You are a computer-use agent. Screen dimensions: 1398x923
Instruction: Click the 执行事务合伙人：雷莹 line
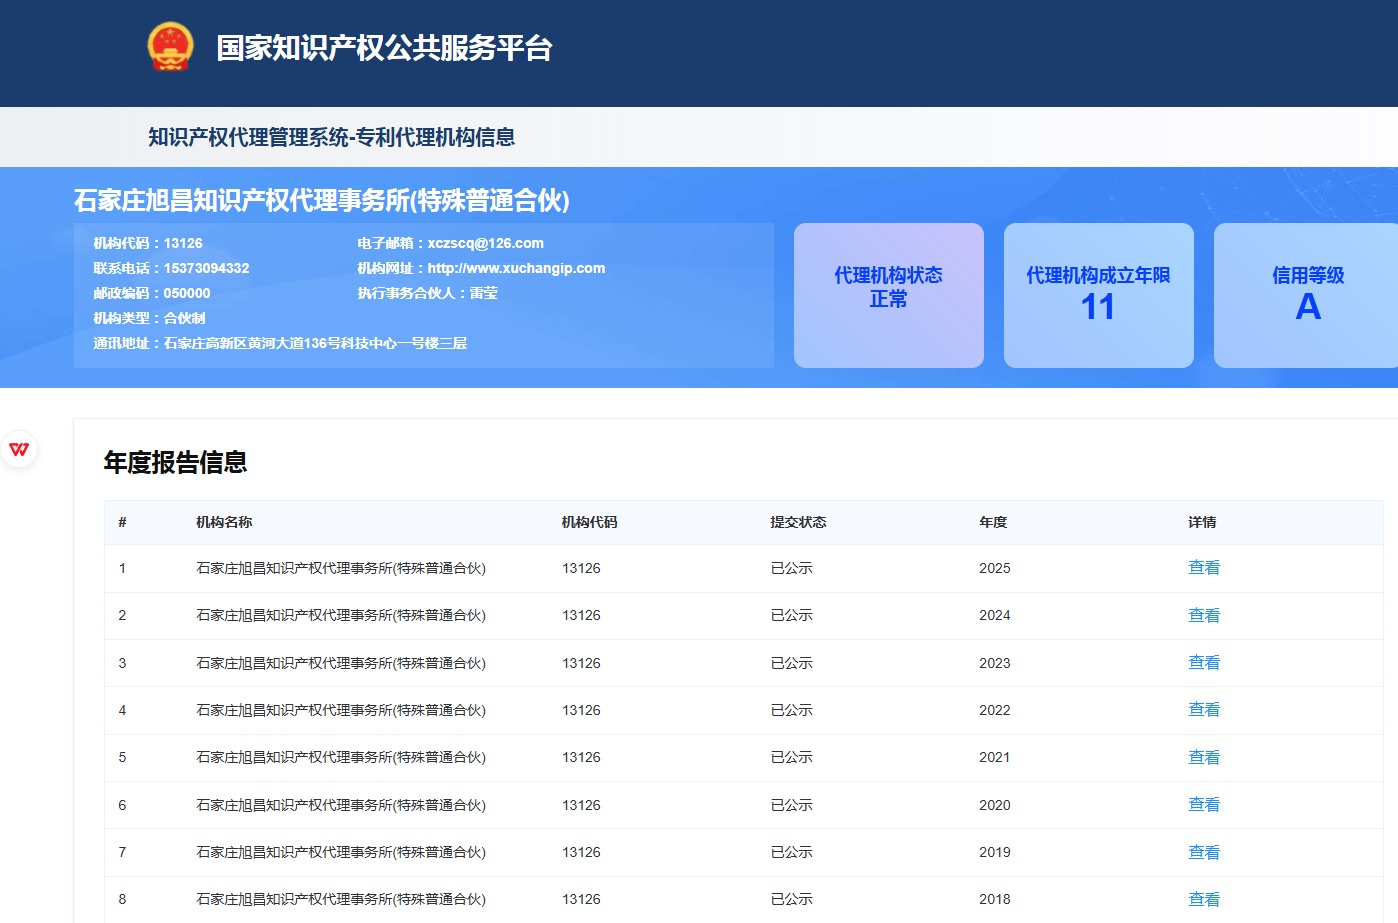428,293
